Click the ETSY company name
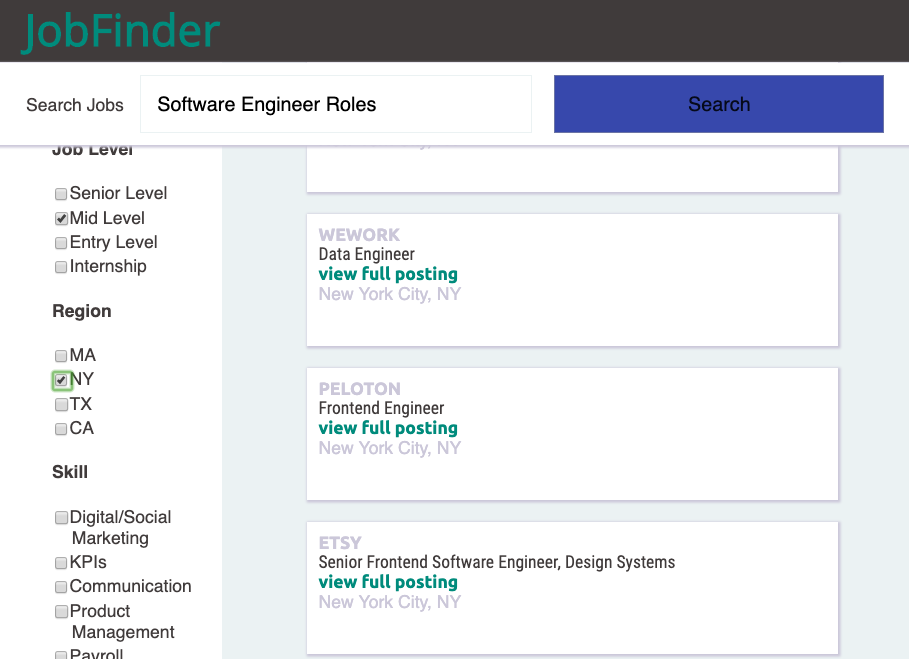The width and height of the screenshot is (909, 659). coord(340,543)
